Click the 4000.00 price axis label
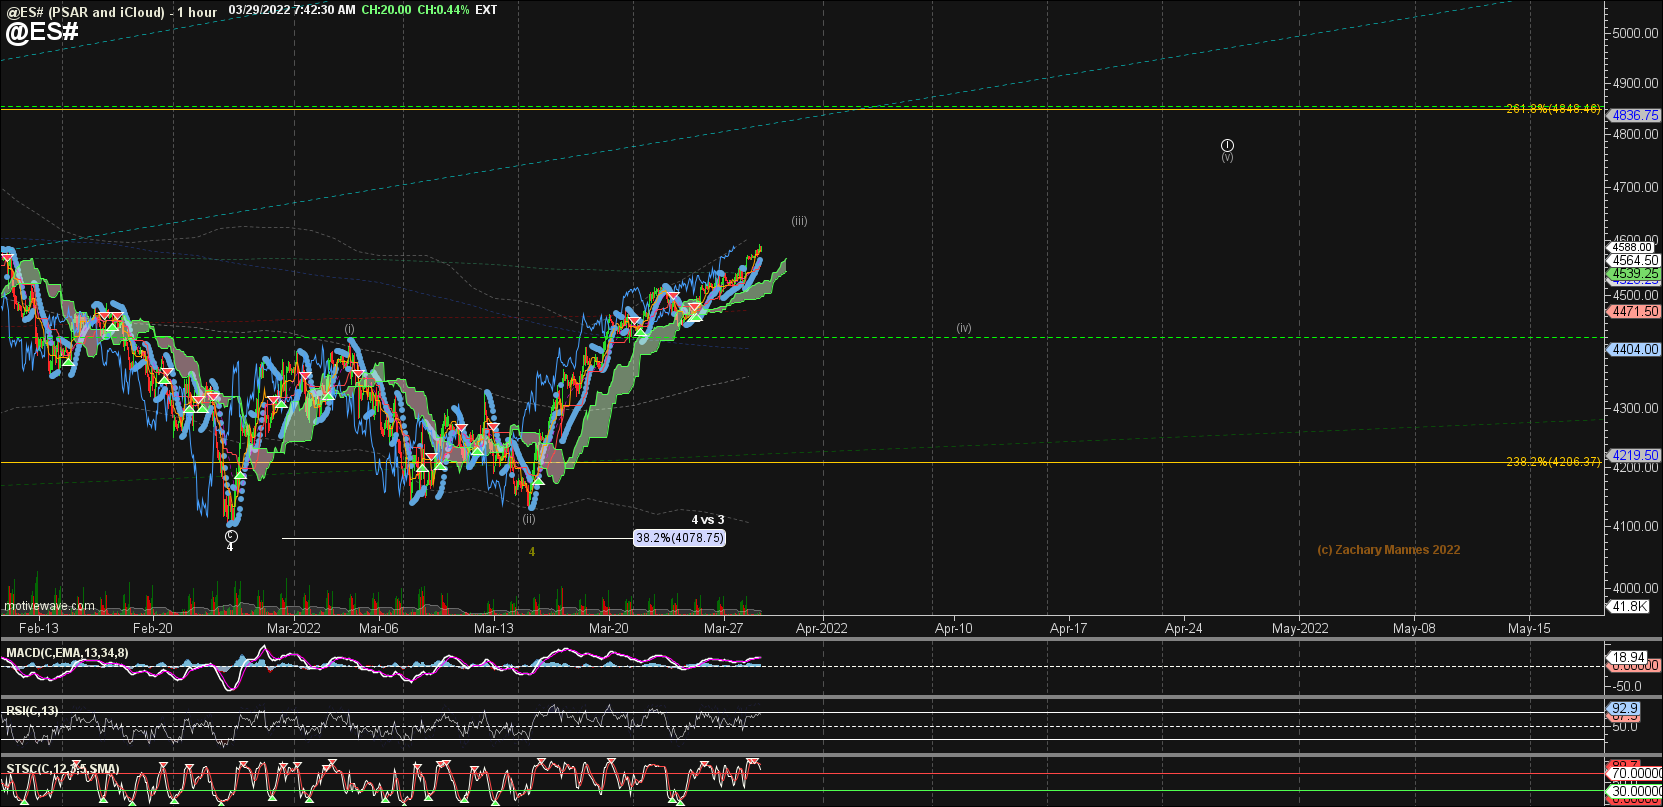The width and height of the screenshot is (1663, 807). 1636,589
